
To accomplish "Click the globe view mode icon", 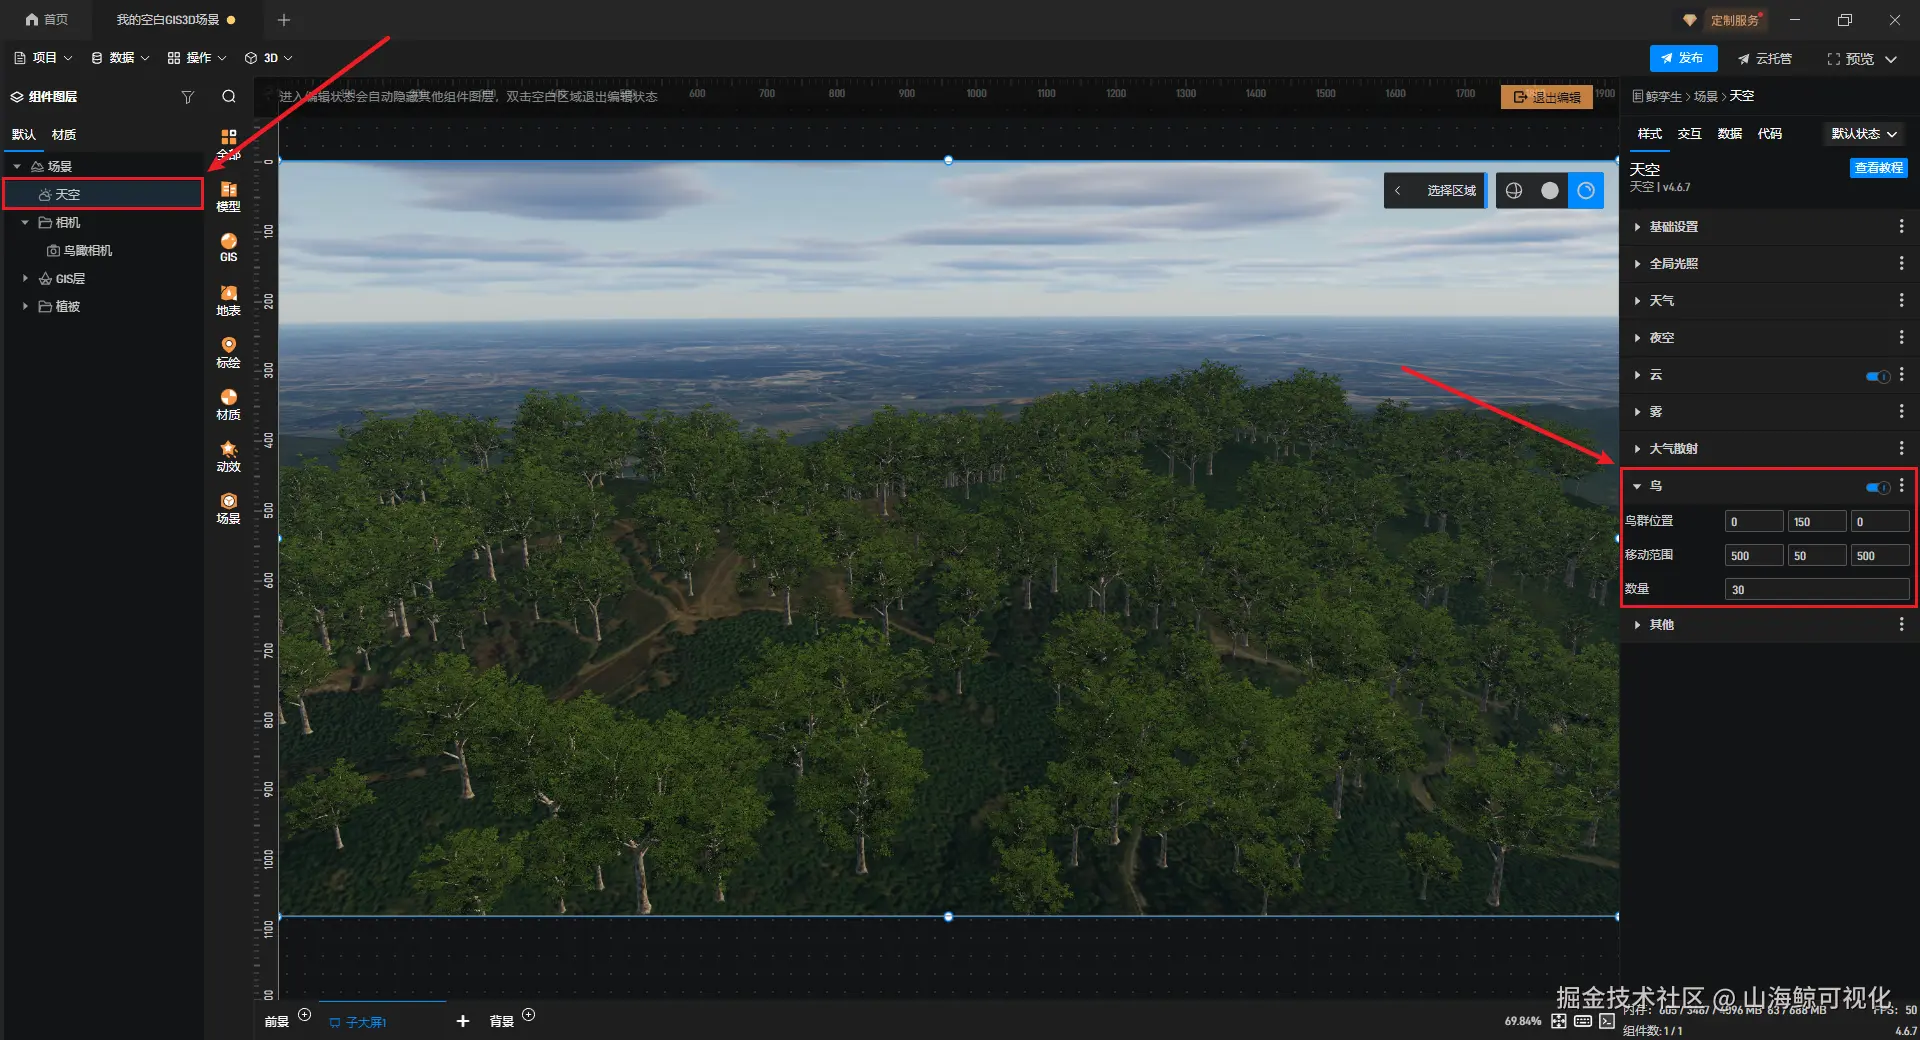I will point(1514,190).
